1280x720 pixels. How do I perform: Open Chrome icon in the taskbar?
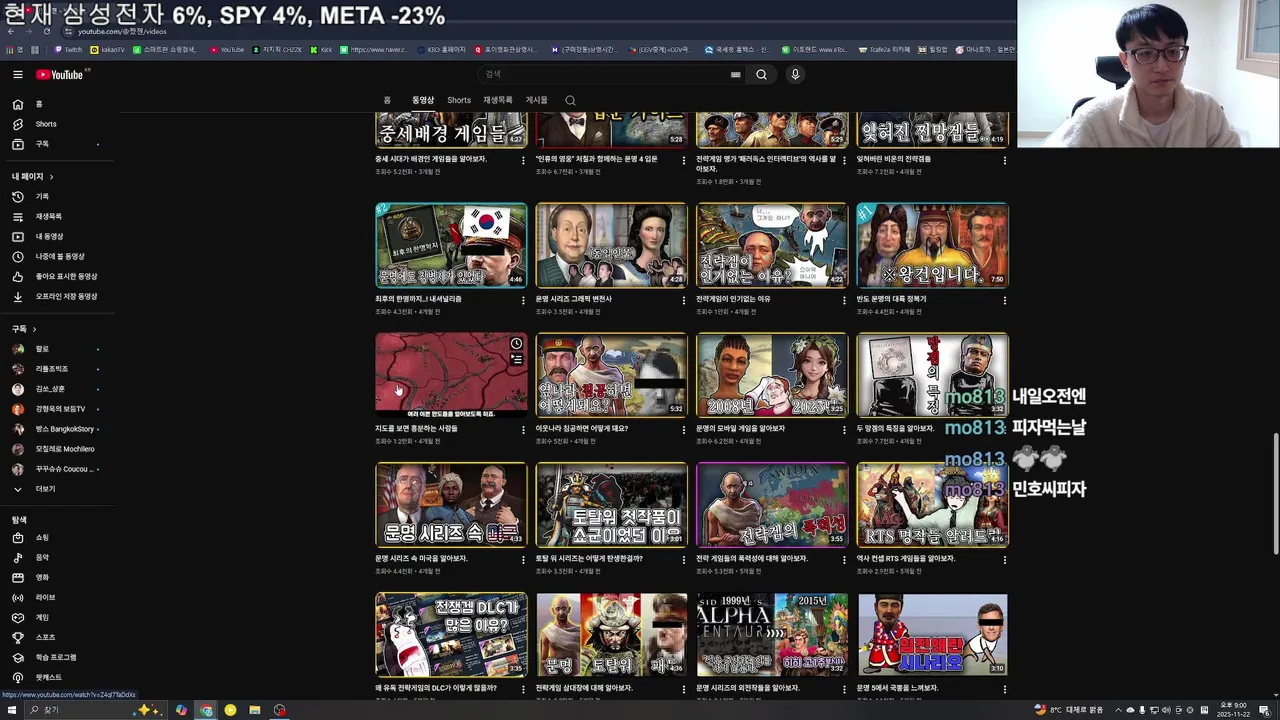point(206,710)
